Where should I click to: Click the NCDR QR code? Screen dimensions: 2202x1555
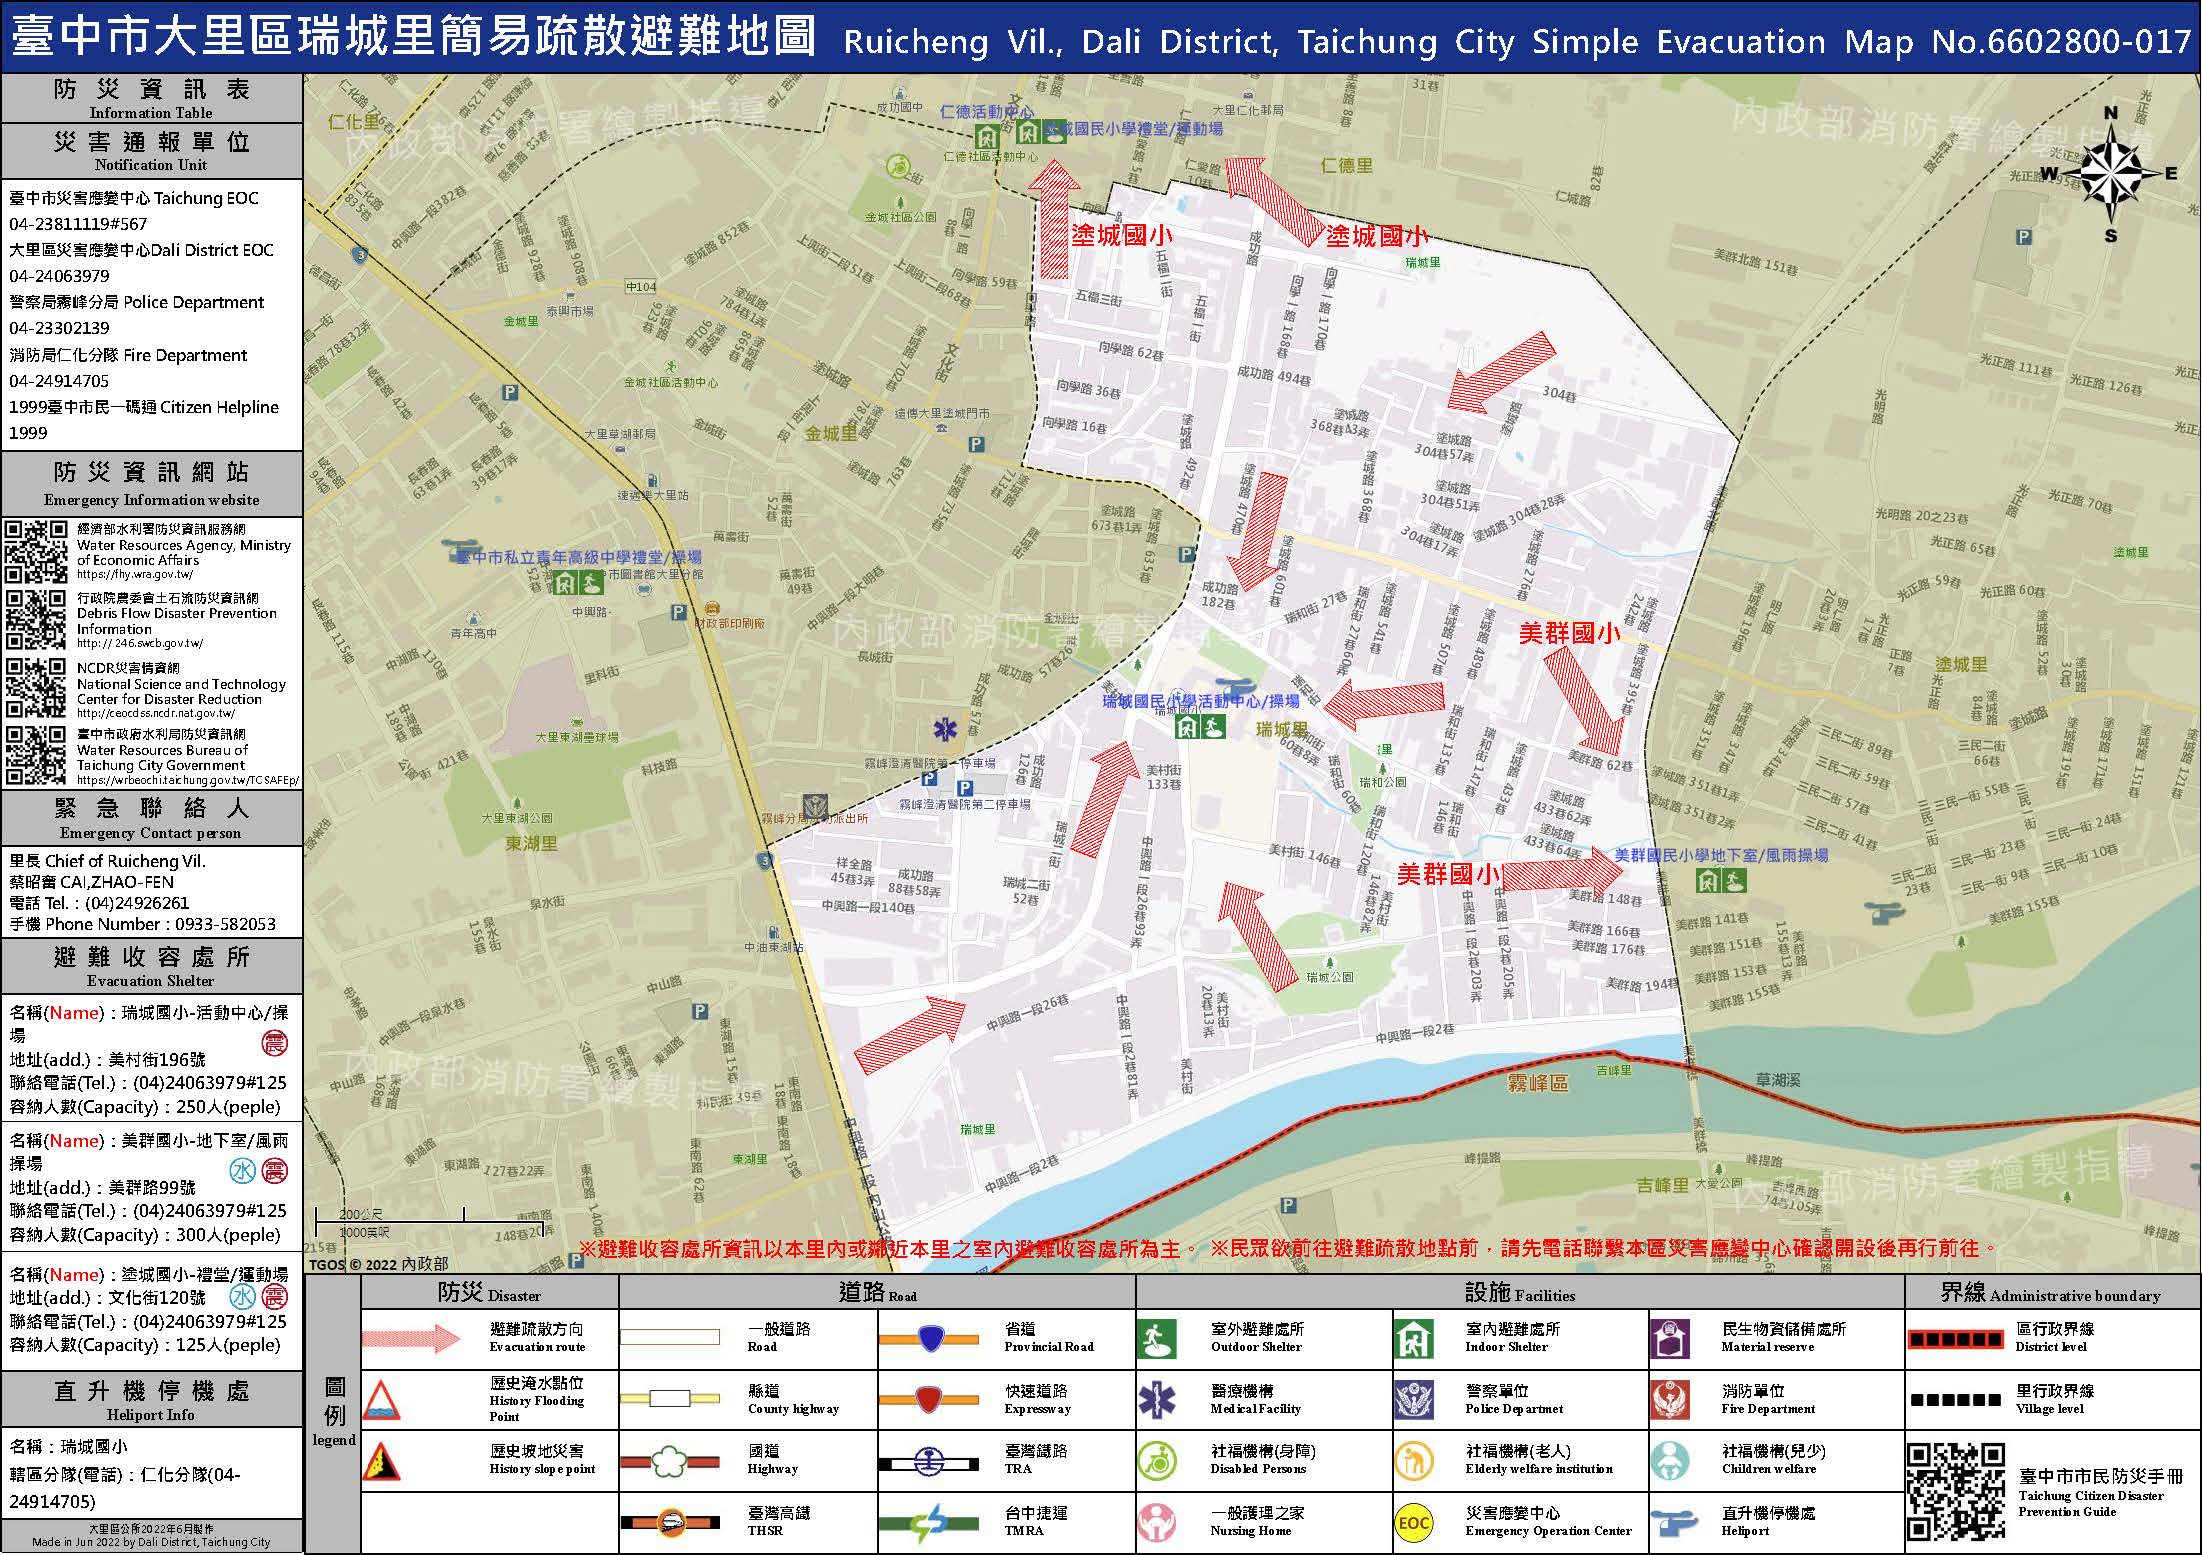[x=37, y=688]
